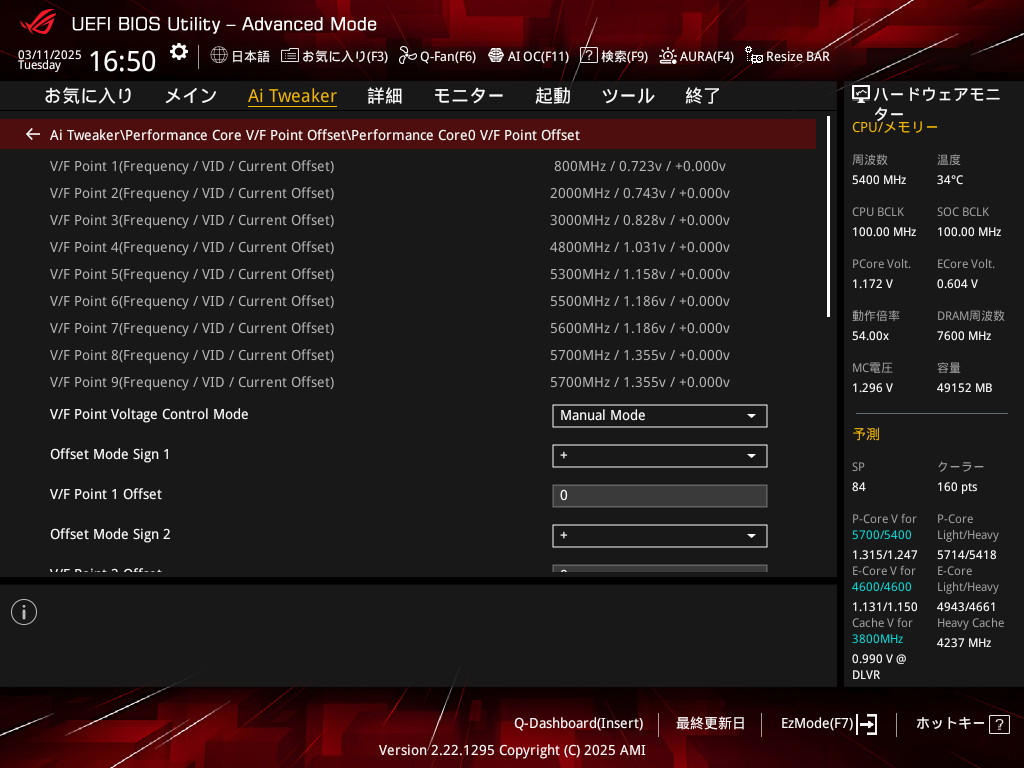Click the 16:50 clock time
This screenshot has height=768, width=1024.
(122, 61)
